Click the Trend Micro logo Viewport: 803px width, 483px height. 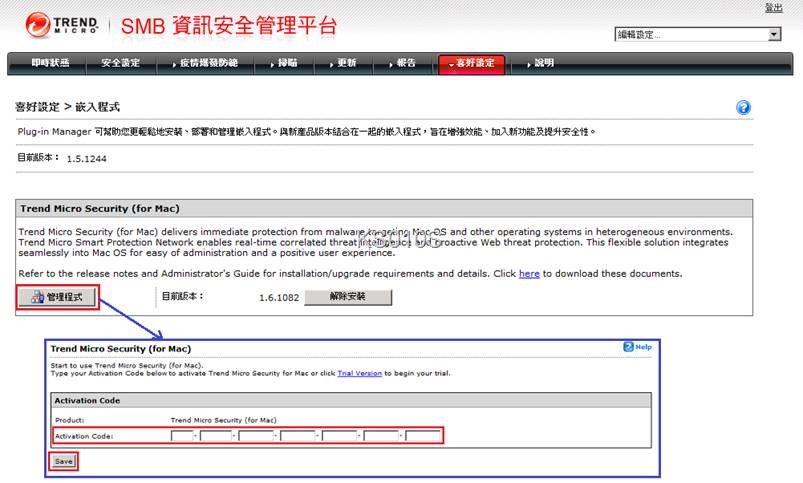click(x=61, y=25)
